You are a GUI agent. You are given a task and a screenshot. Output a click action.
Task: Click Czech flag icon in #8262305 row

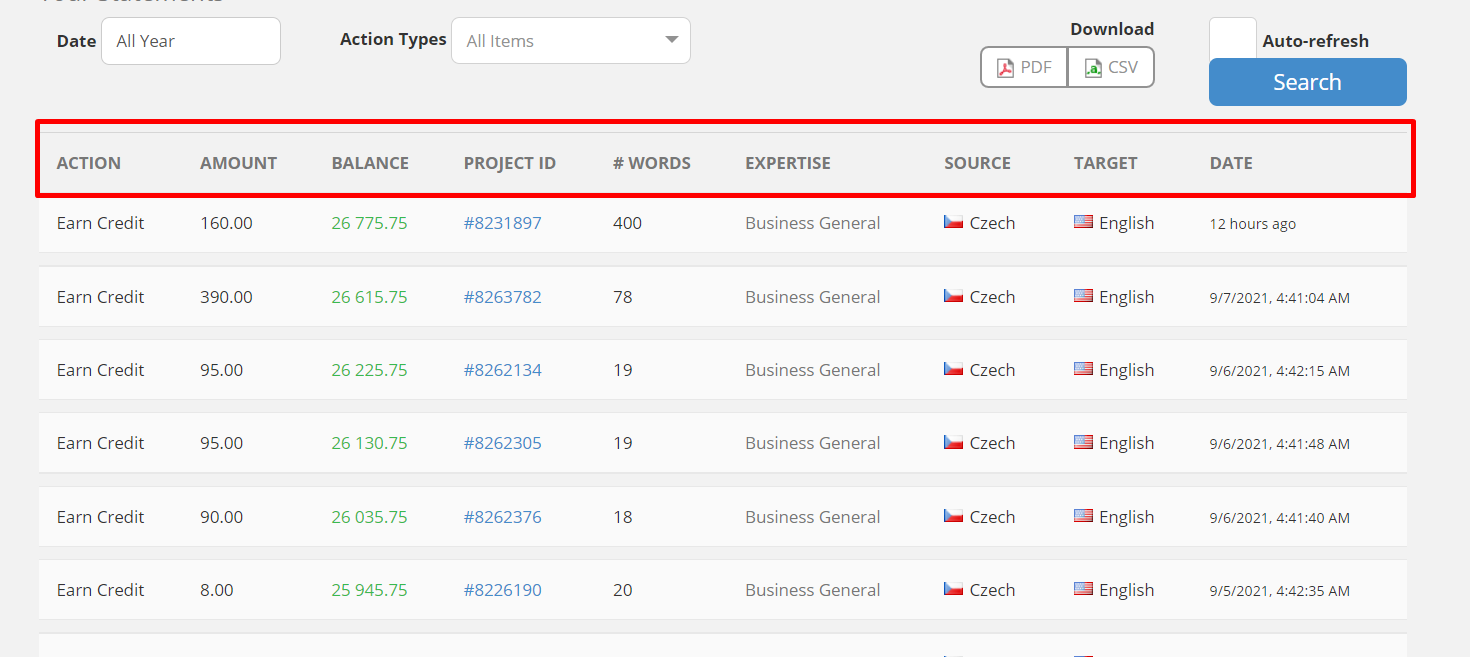click(x=953, y=442)
